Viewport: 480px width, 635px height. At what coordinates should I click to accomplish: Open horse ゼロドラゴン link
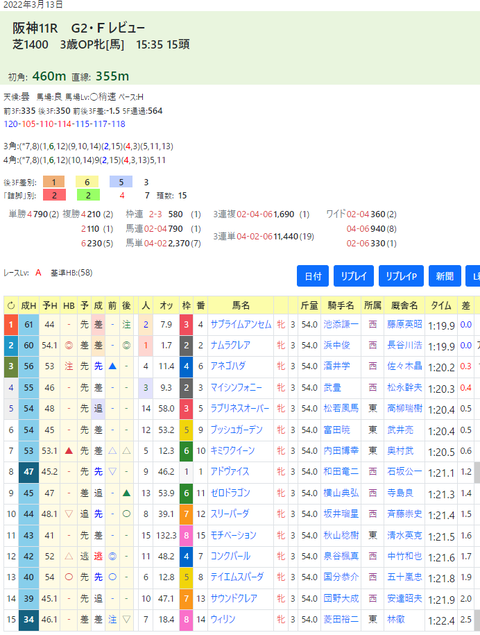[230, 493]
